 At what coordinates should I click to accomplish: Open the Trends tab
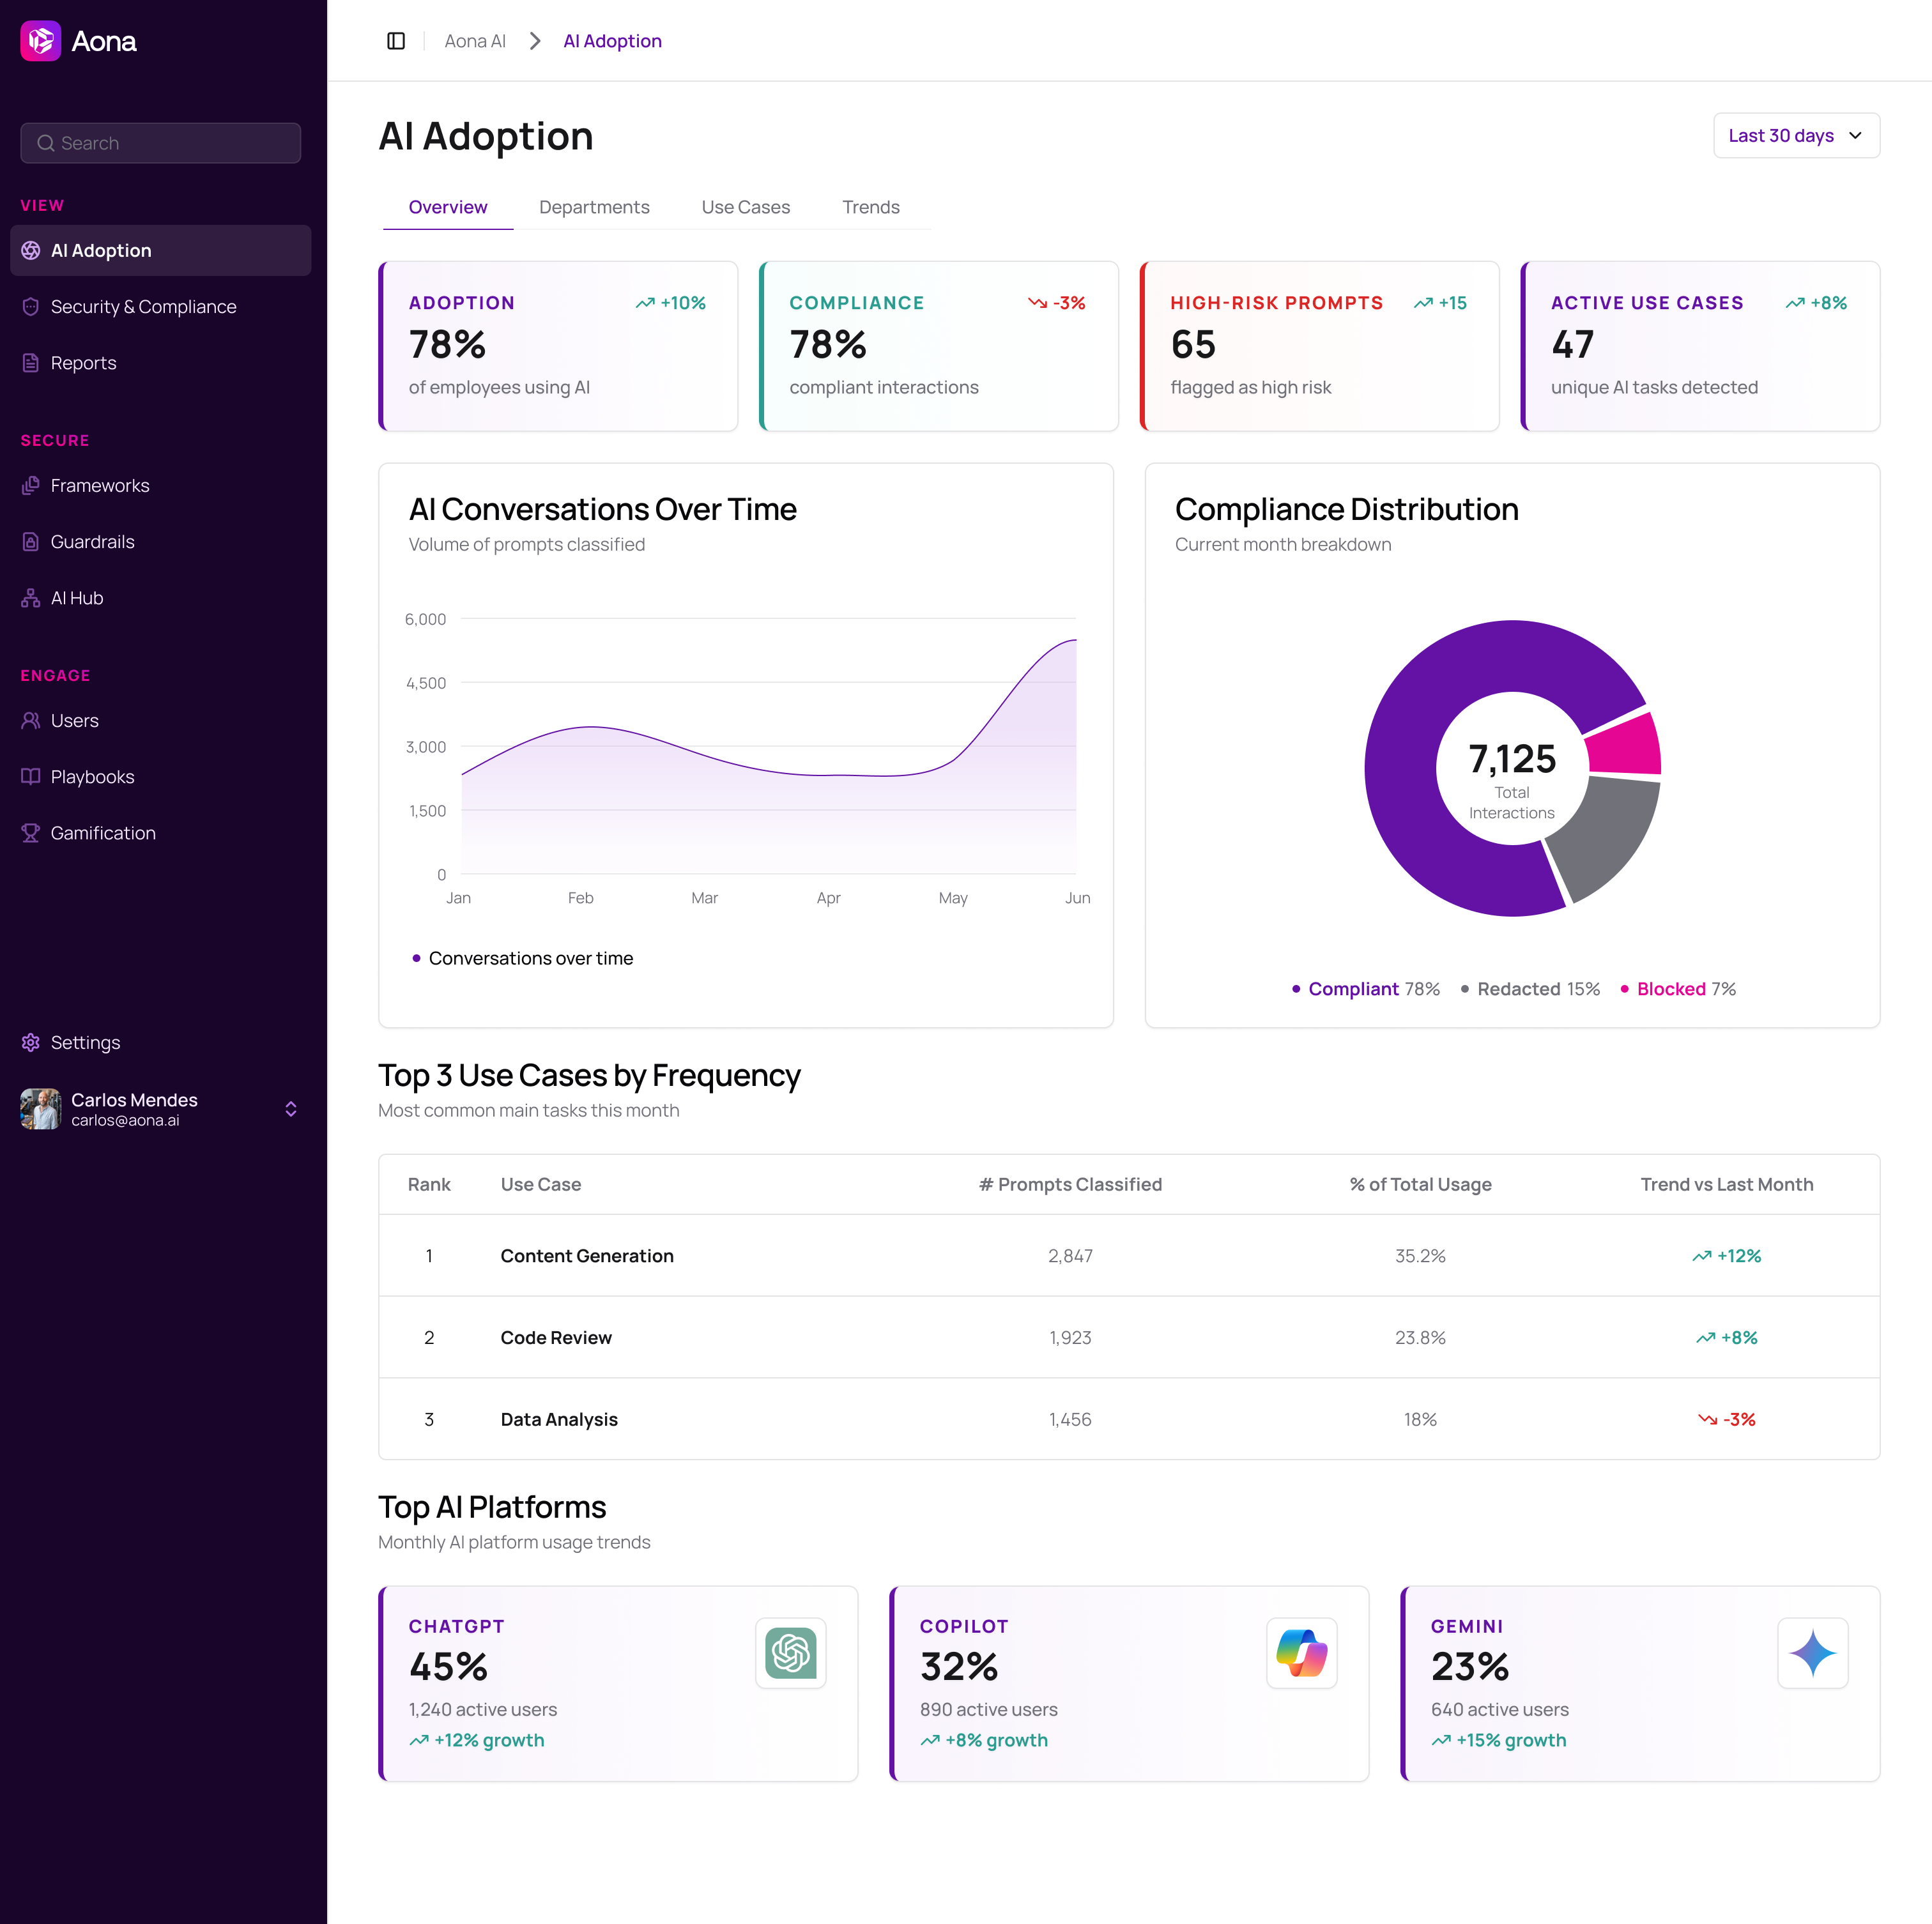point(870,207)
